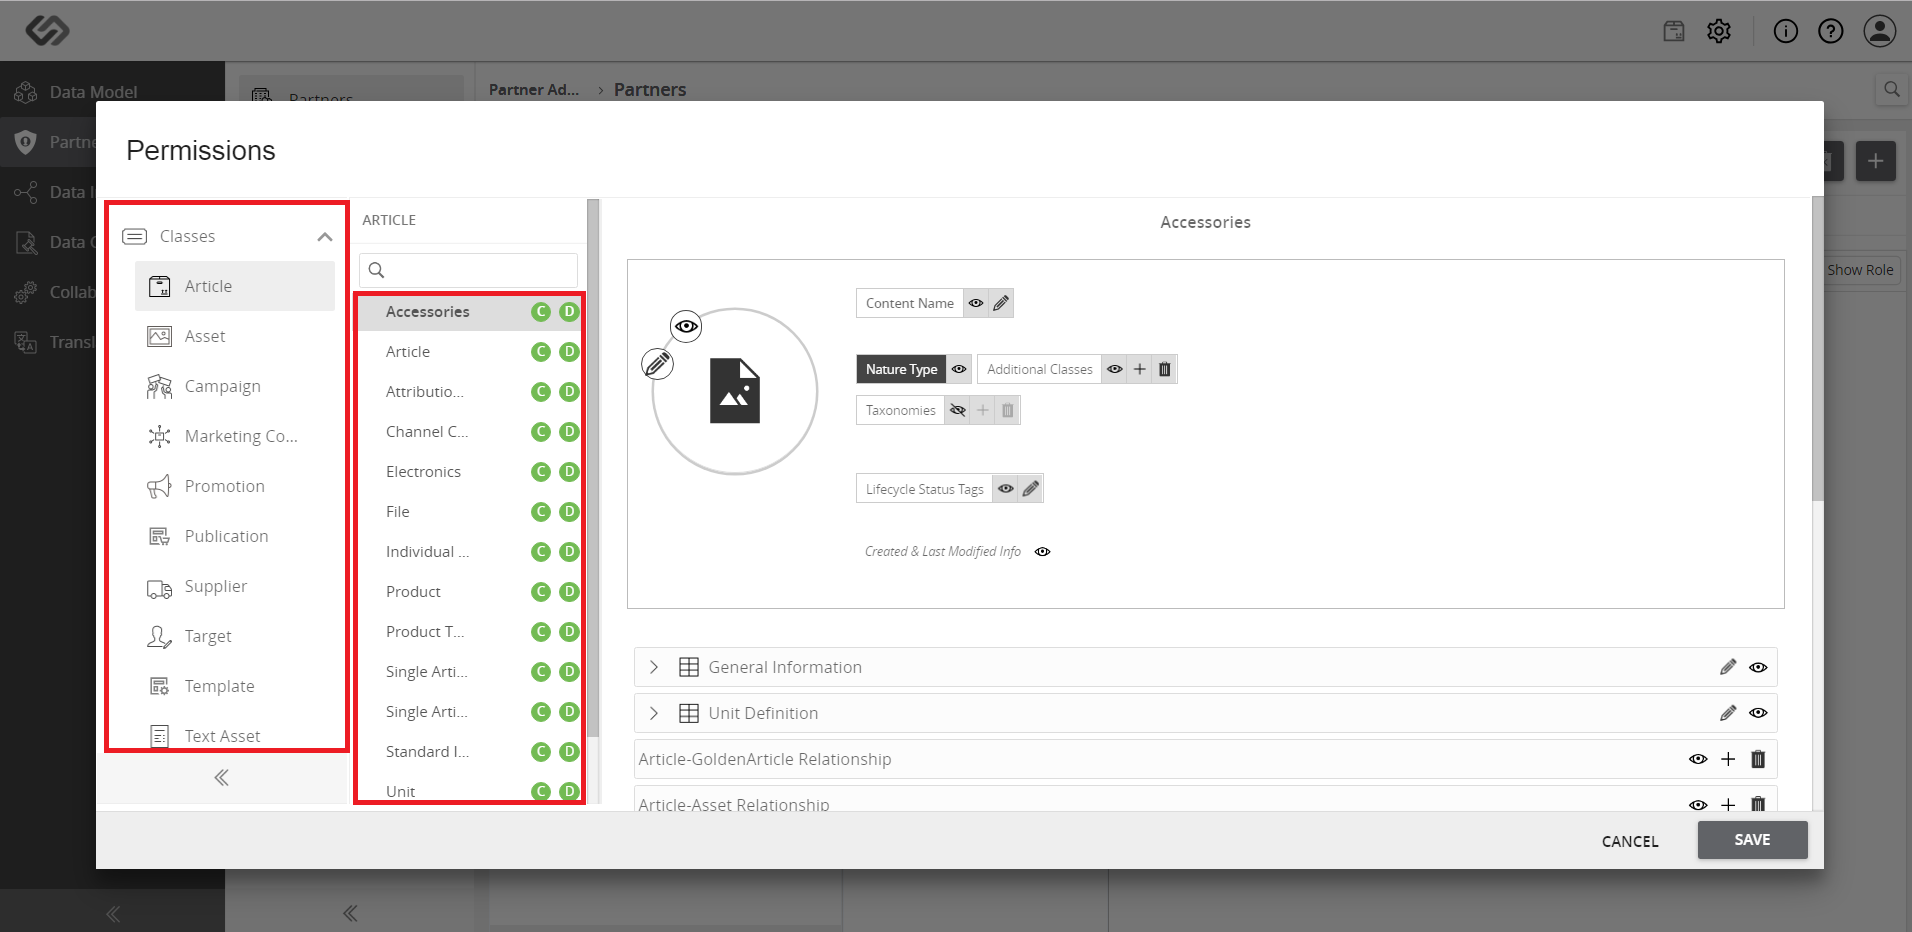This screenshot has width=1912, height=932.
Task: Click the green D badge on Electronics
Action: pos(569,471)
